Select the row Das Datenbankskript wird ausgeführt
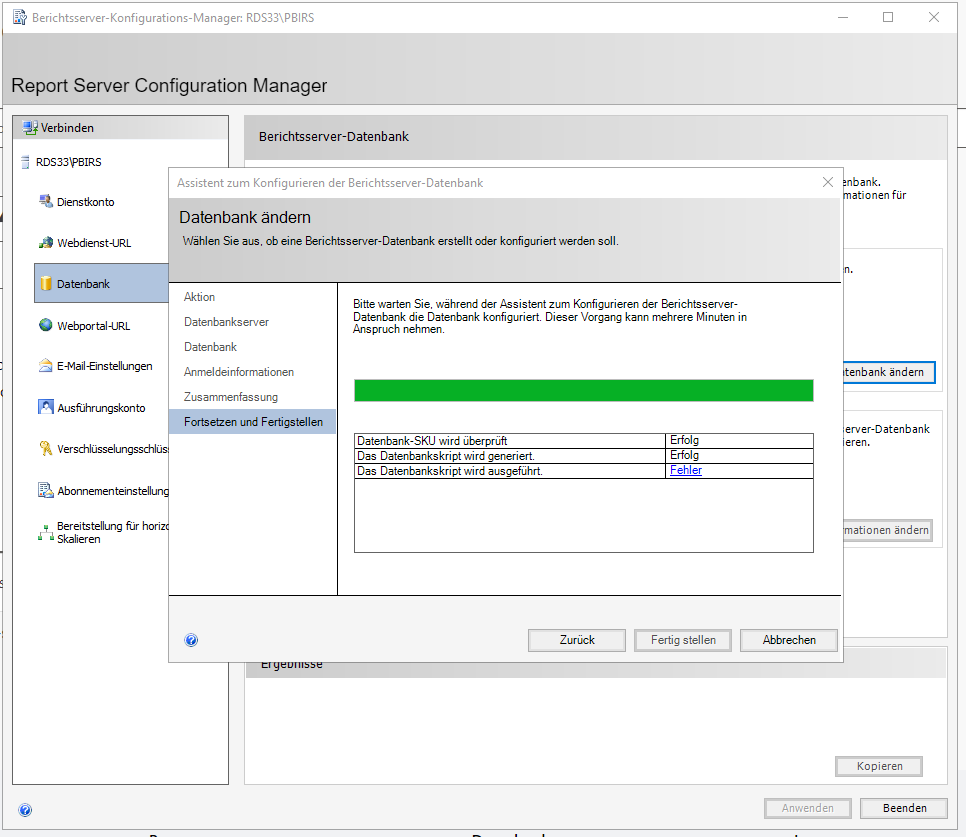The image size is (966, 837). 583,471
